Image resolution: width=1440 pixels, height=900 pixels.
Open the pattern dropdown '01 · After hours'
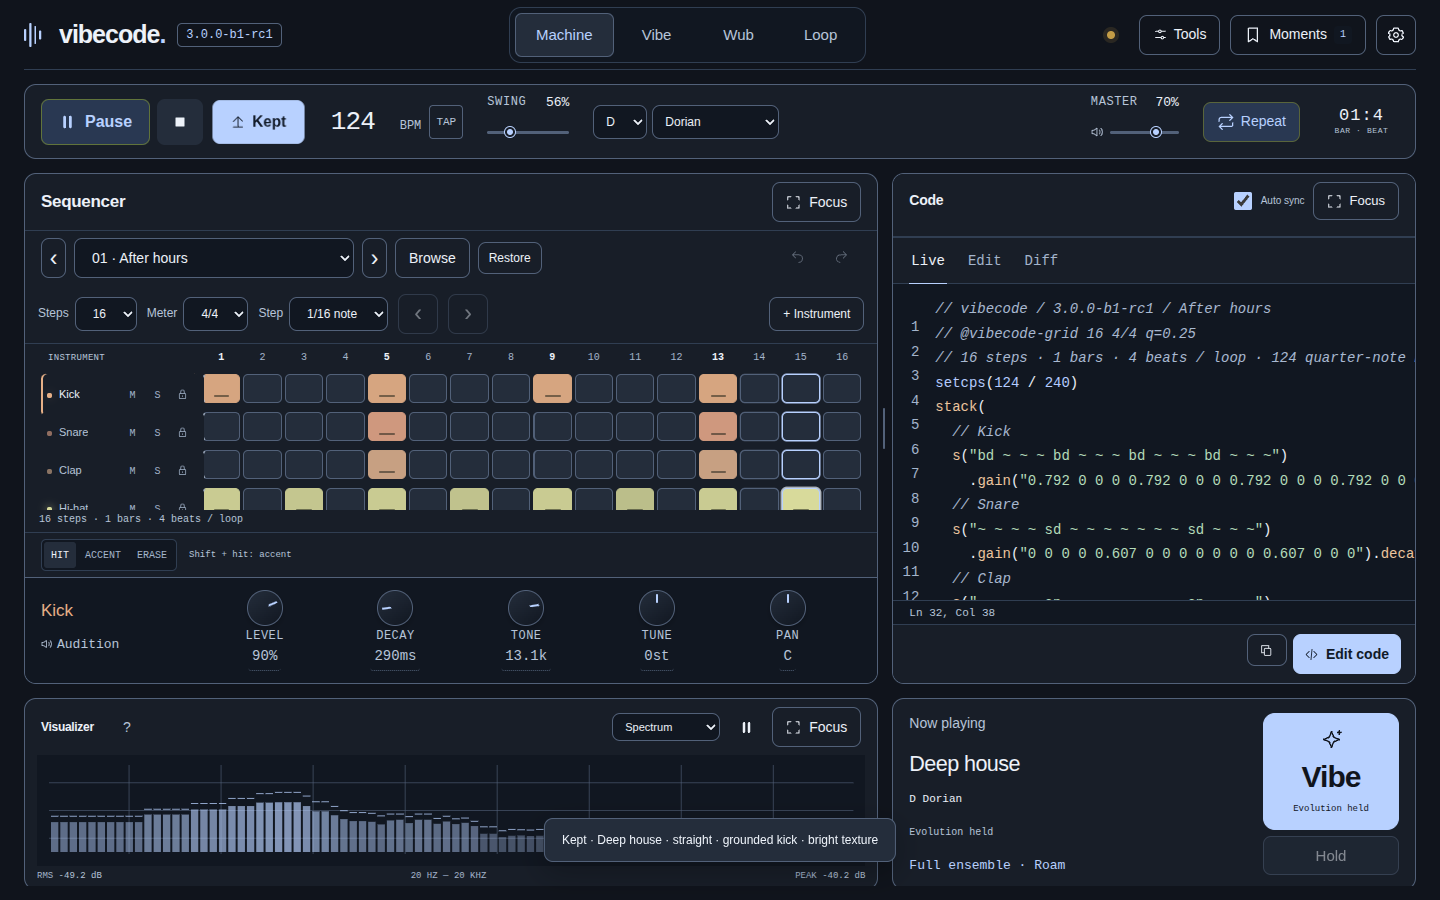(x=215, y=258)
